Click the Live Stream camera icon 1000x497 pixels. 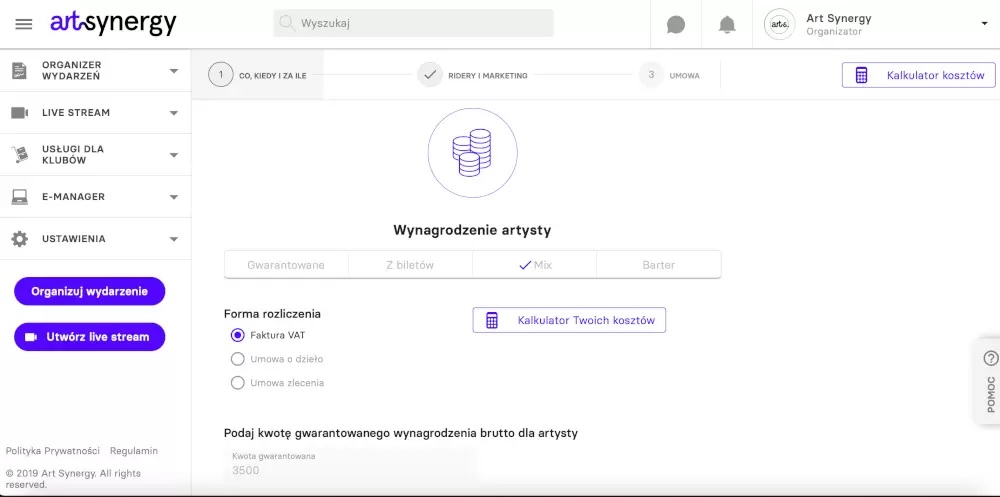19,113
